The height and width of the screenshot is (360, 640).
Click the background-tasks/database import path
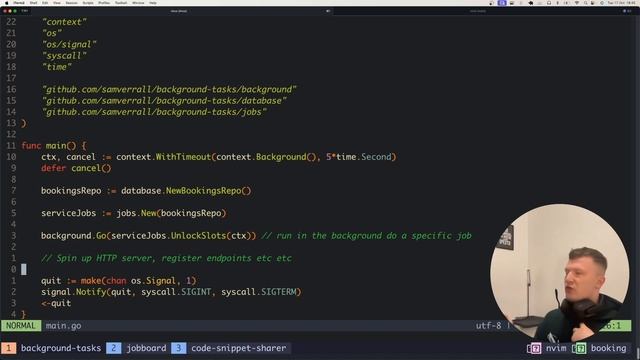tap(164, 100)
